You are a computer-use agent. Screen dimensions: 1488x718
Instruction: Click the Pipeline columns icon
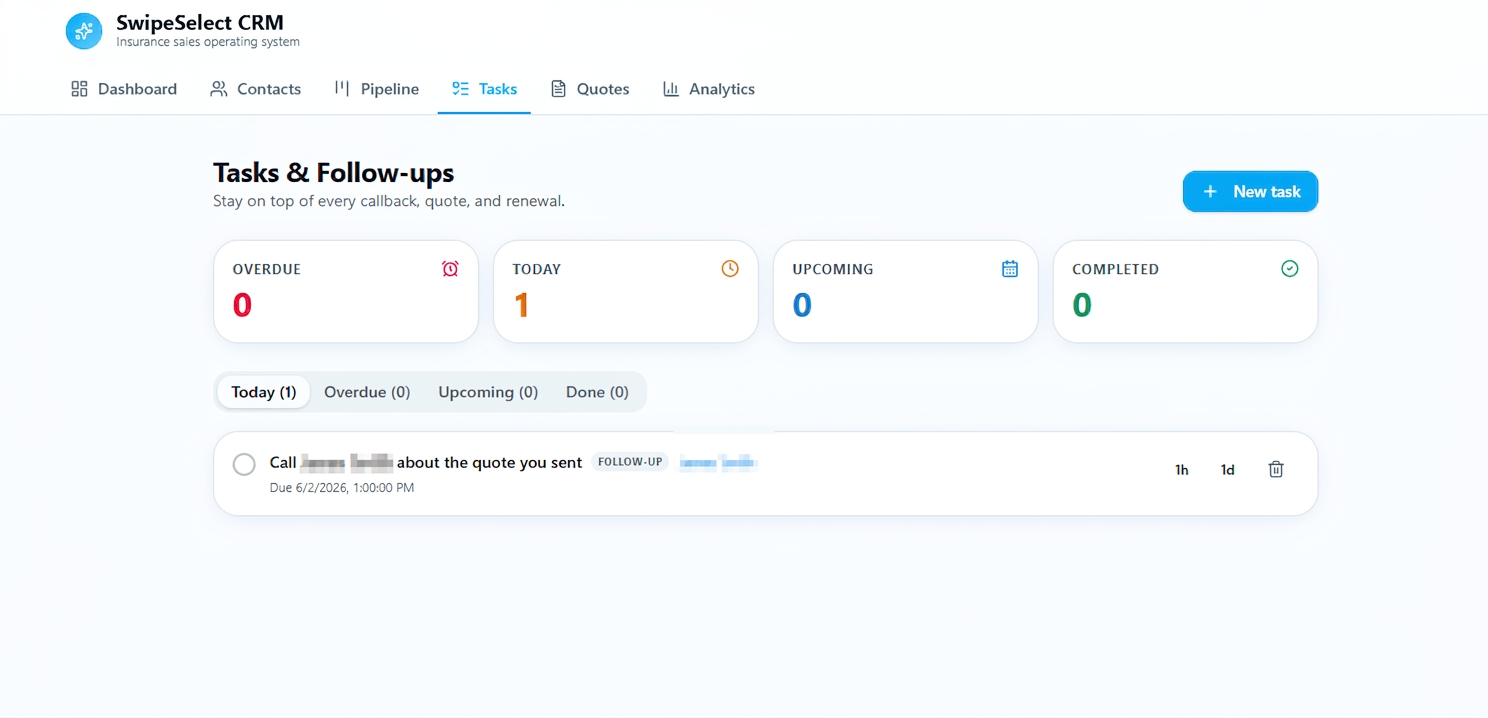342,89
